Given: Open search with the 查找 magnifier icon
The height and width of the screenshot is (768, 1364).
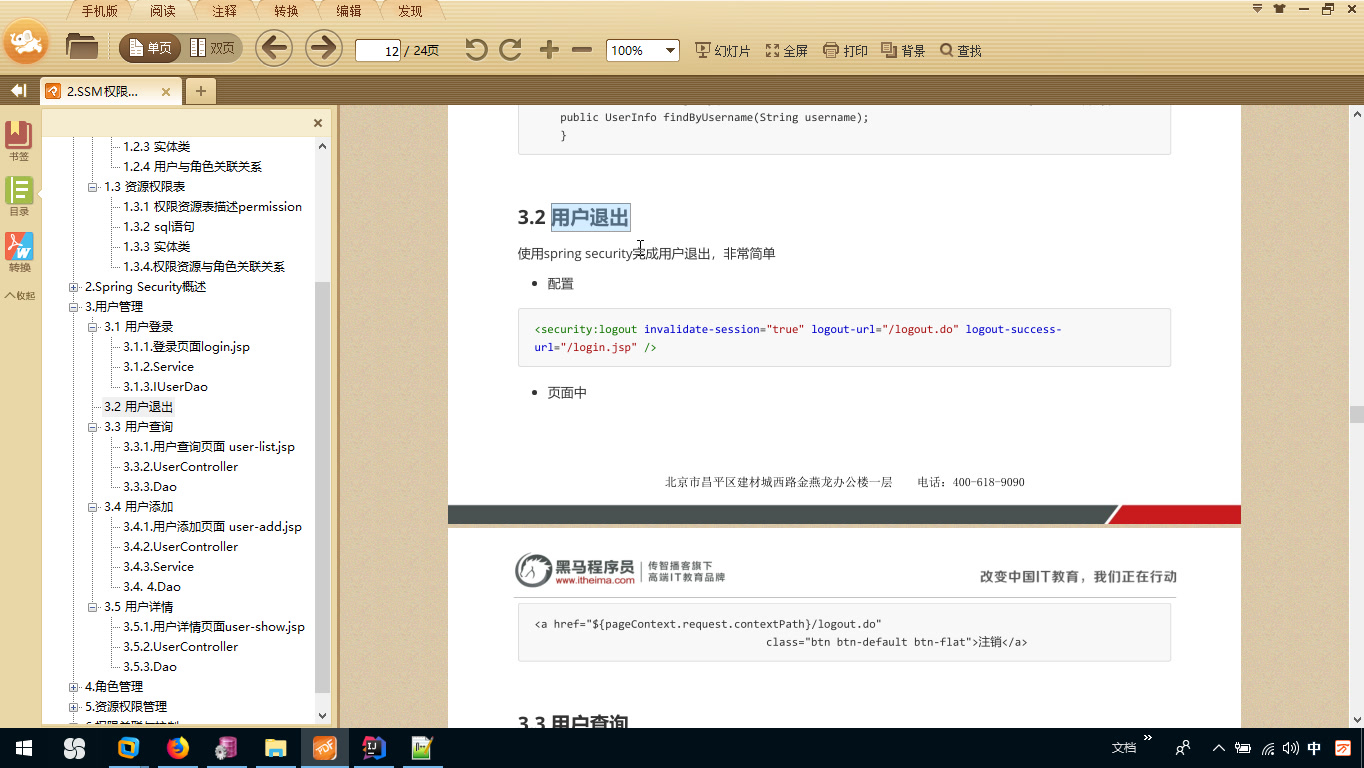Looking at the screenshot, I should [x=960, y=50].
